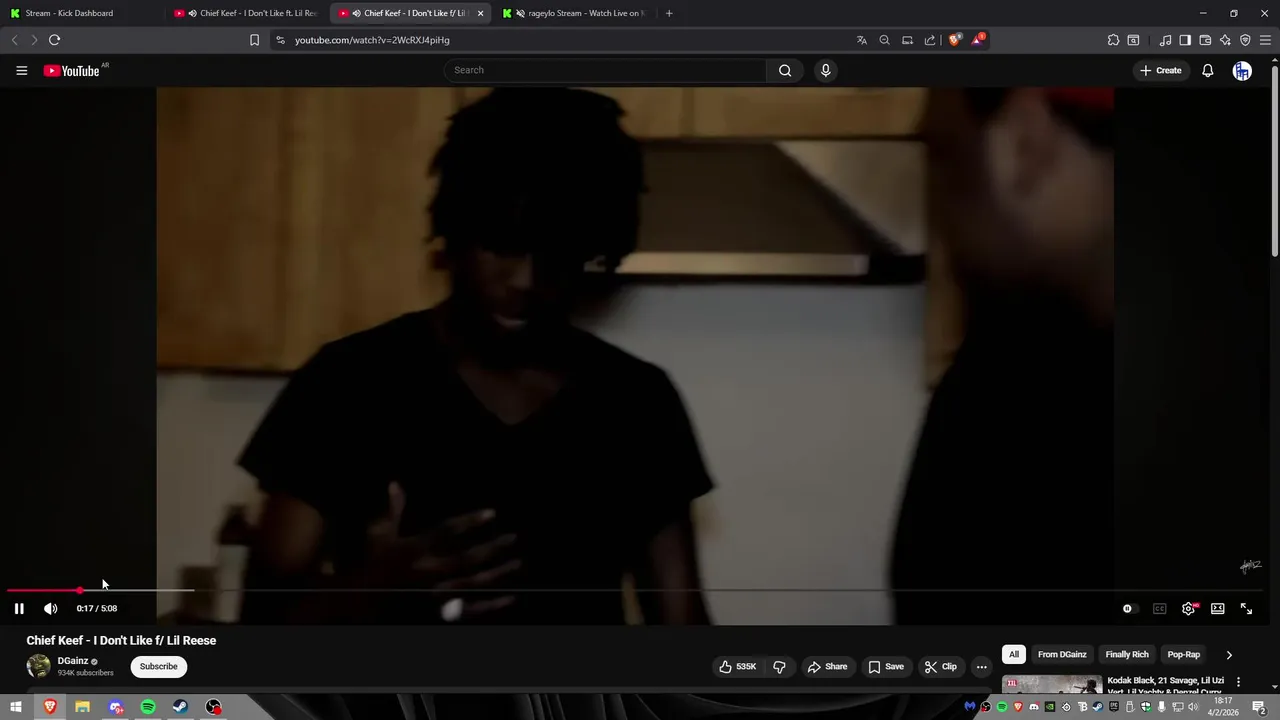
Task: Open page translate icon
Action: [x=861, y=40]
